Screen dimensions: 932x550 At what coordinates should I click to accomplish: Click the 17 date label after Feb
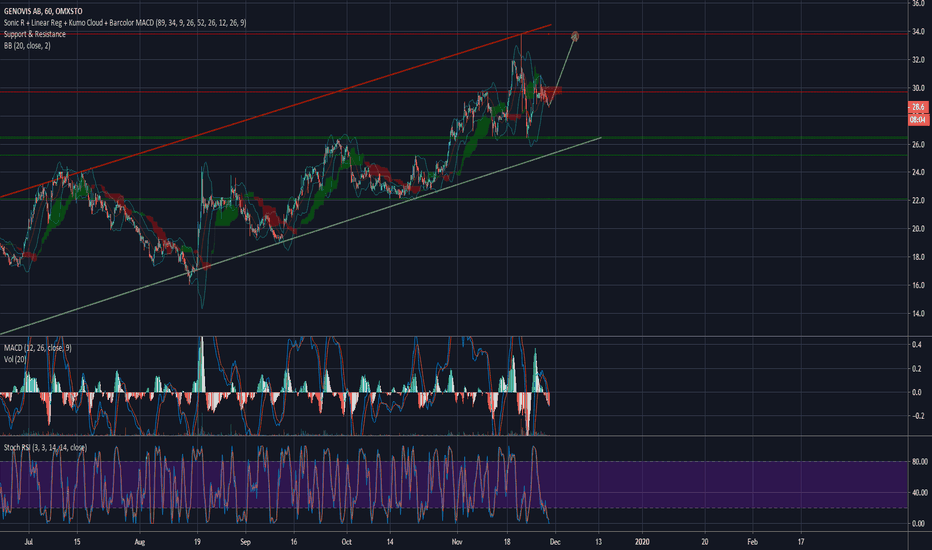[x=801, y=542]
